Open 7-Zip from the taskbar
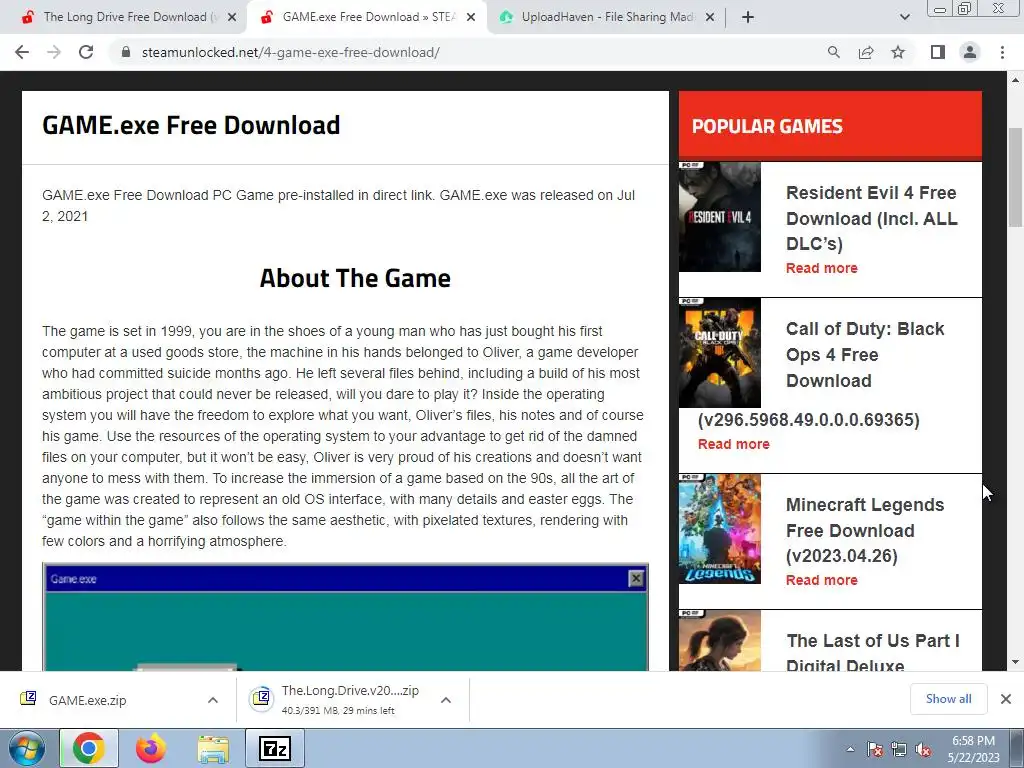The width and height of the screenshot is (1024, 768). [x=275, y=748]
